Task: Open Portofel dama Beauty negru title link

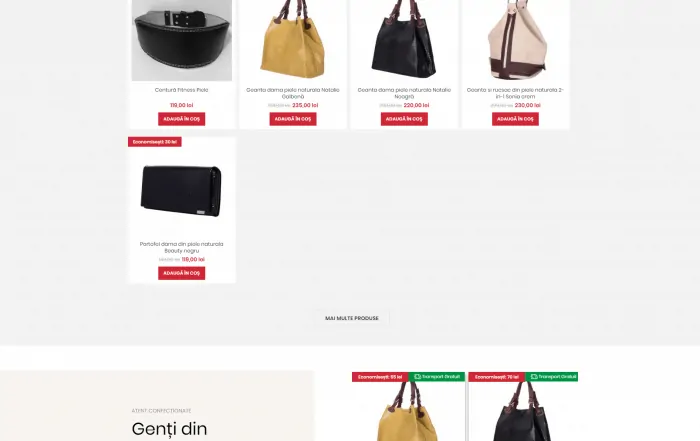Action: click(182, 247)
